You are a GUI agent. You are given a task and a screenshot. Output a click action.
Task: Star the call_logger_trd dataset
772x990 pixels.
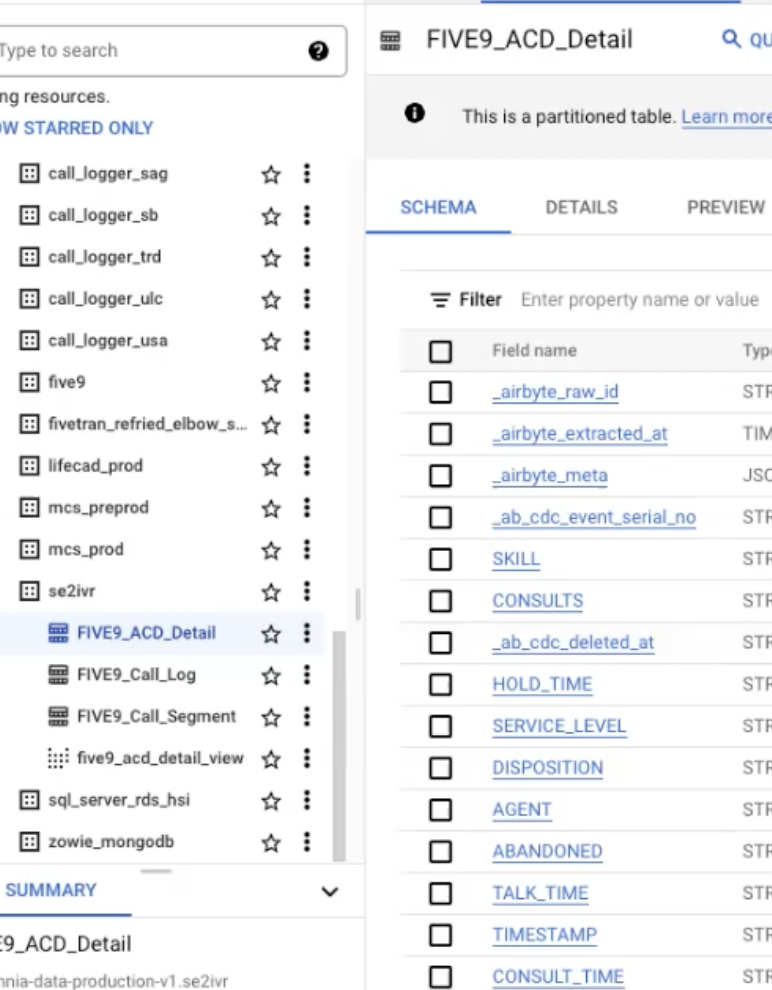coord(270,256)
